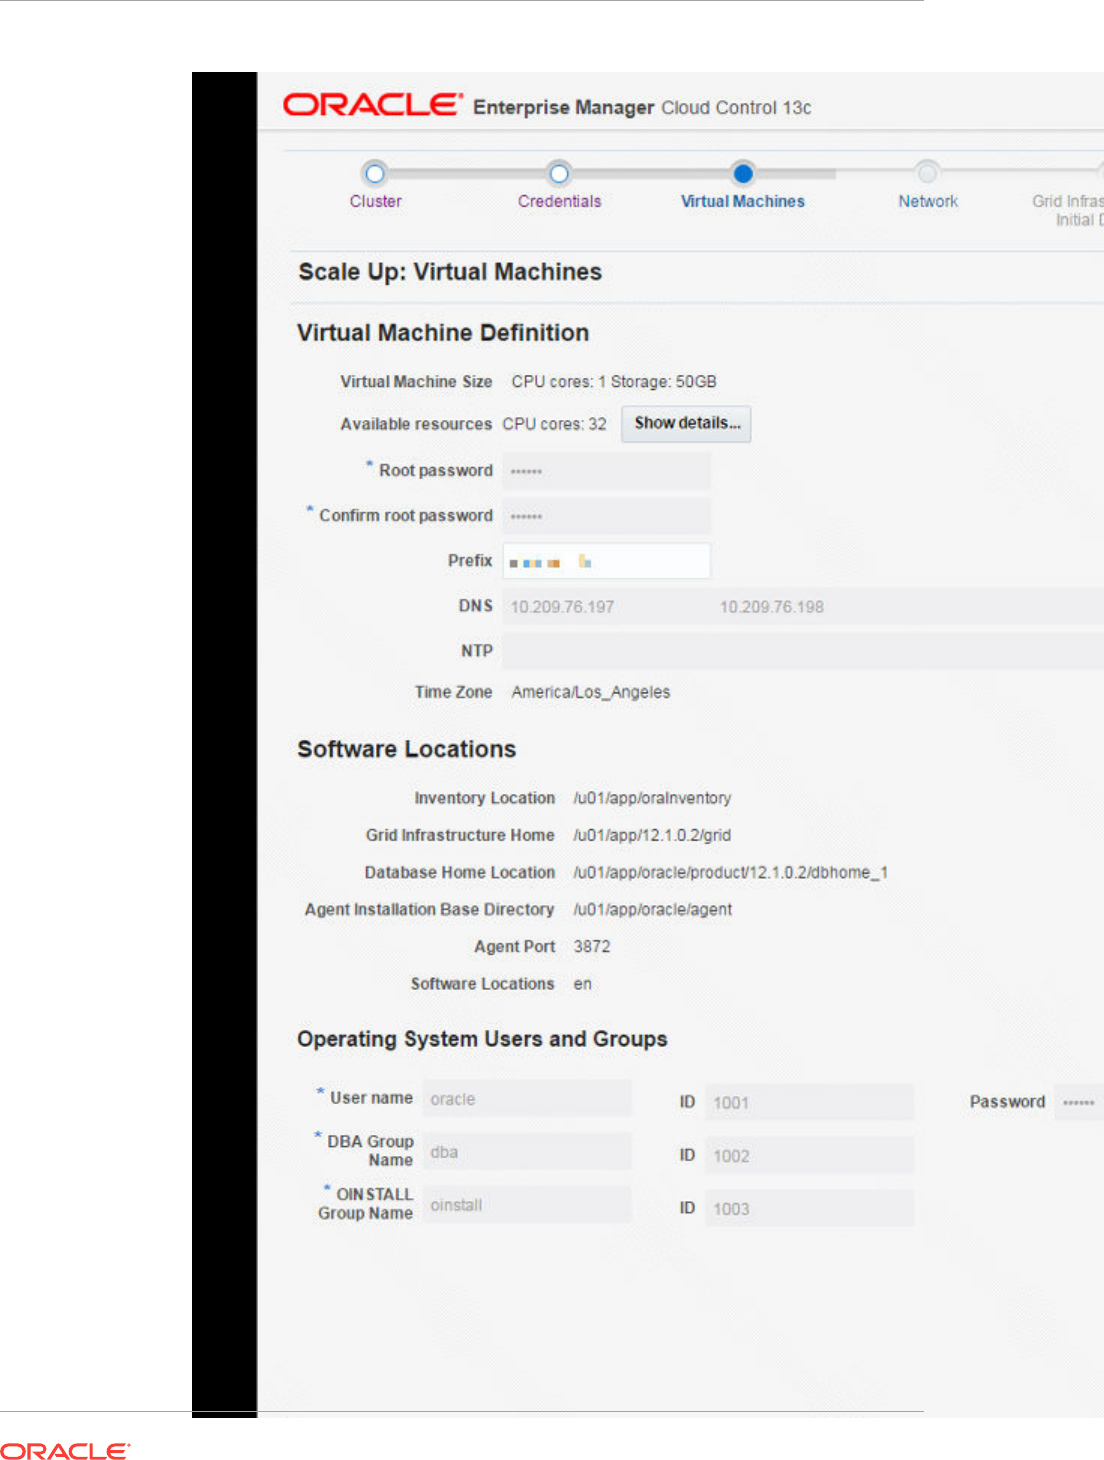1104x1460 pixels.
Task: Click the Network step circle
Action: tap(927, 173)
